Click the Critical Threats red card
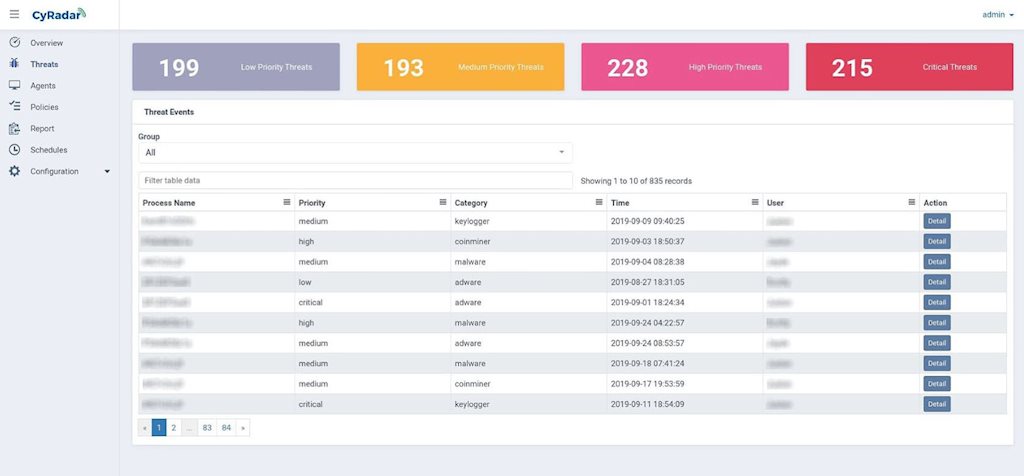Image resolution: width=1024 pixels, height=476 pixels. pos(909,68)
